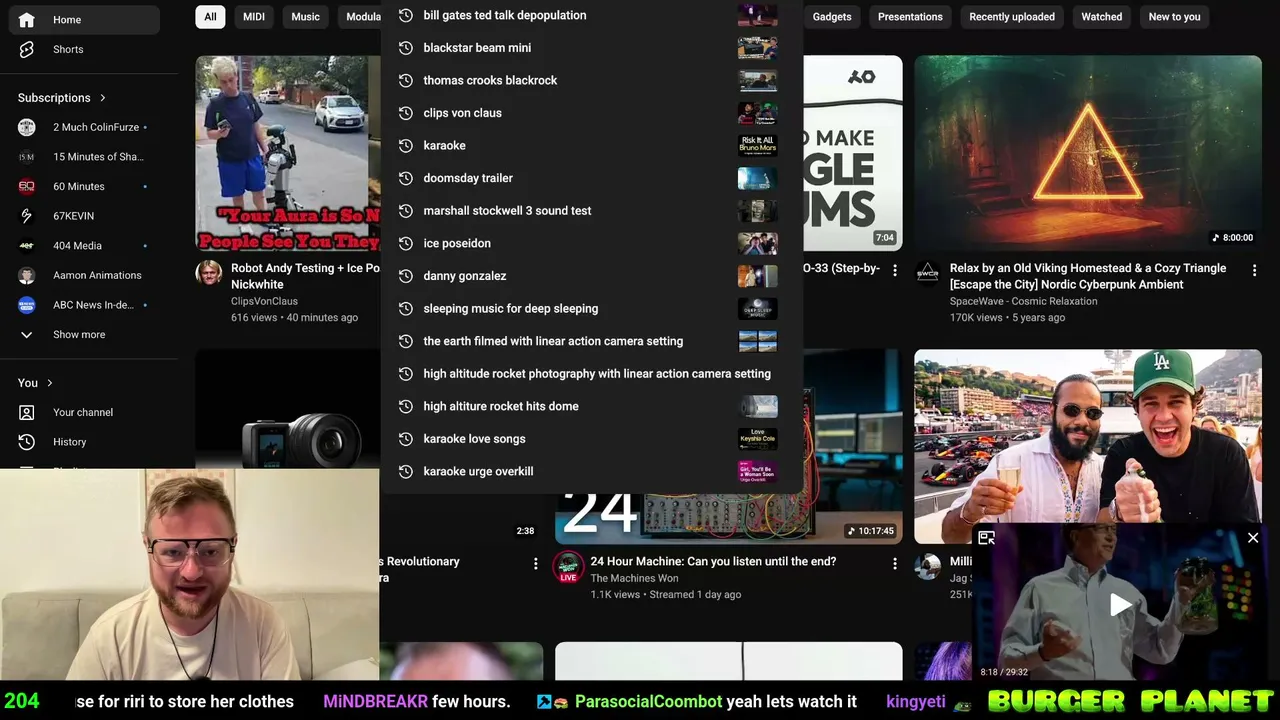Open more options for 24 Hour Machine video
This screenshot has width=1280, height=720.
(x=895, y=564)
